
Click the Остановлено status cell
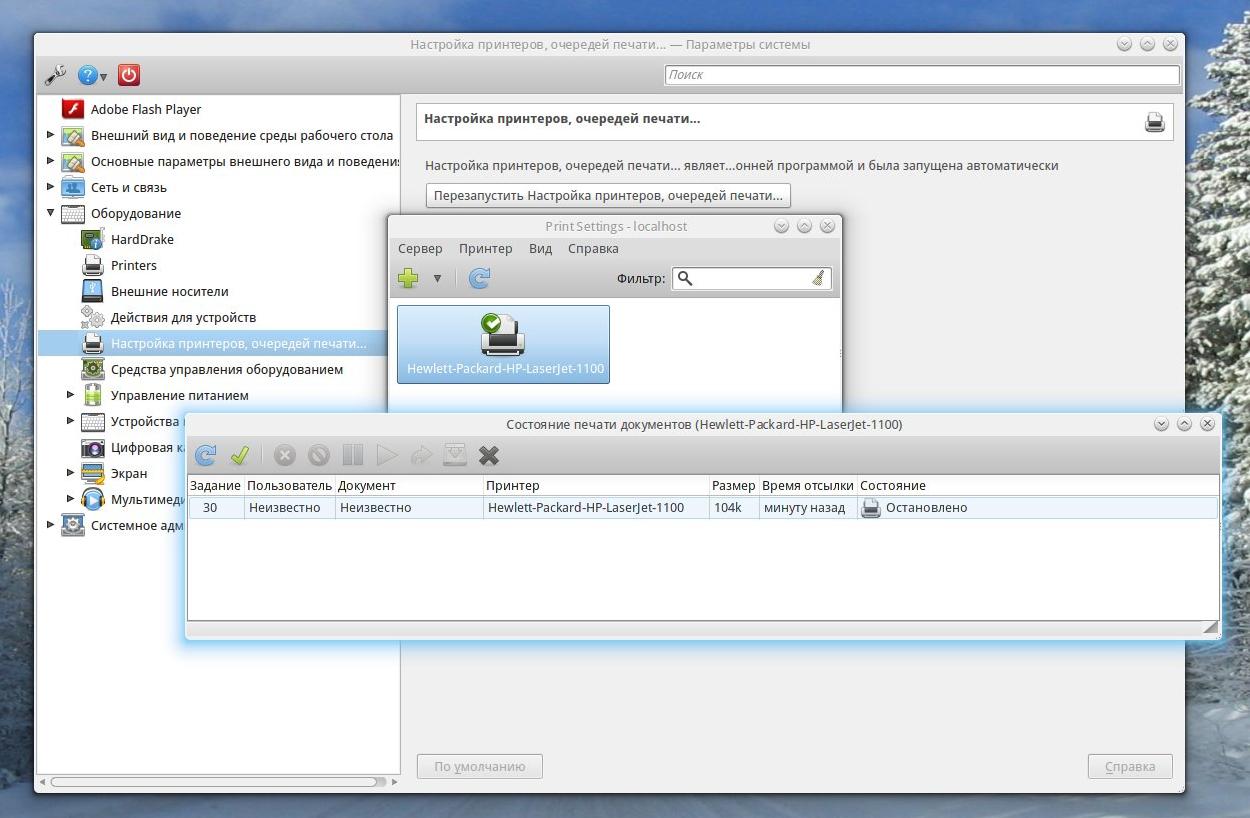coord(1037,507)
